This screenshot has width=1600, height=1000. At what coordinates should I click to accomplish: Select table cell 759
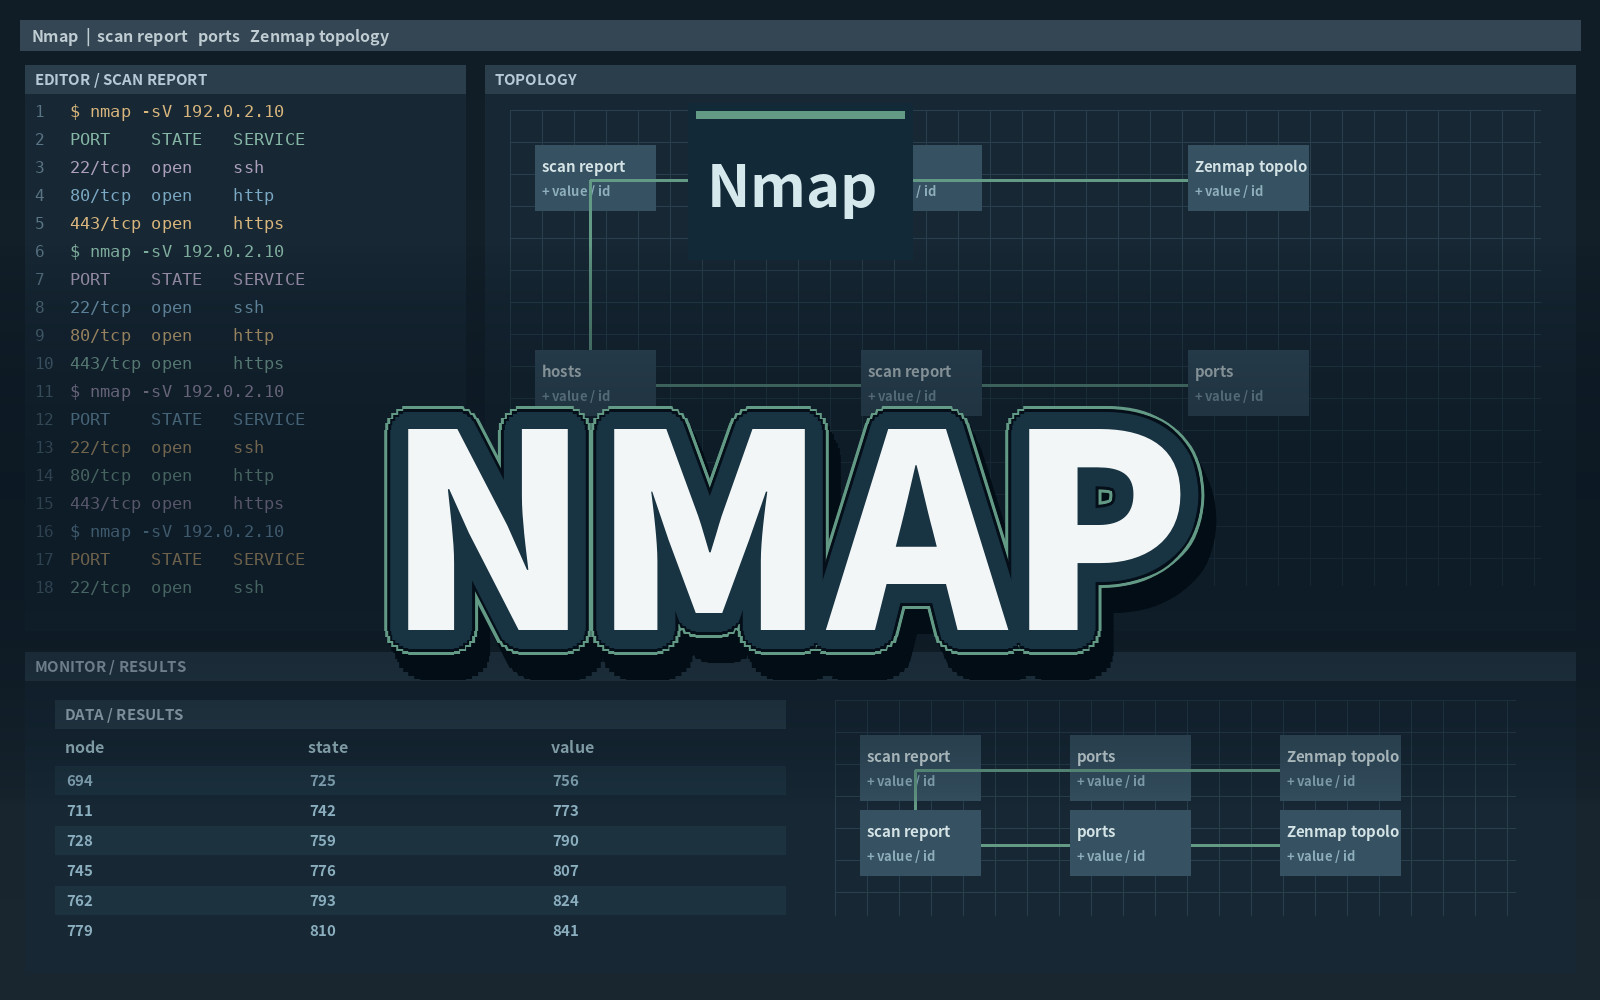coord(323,840)
